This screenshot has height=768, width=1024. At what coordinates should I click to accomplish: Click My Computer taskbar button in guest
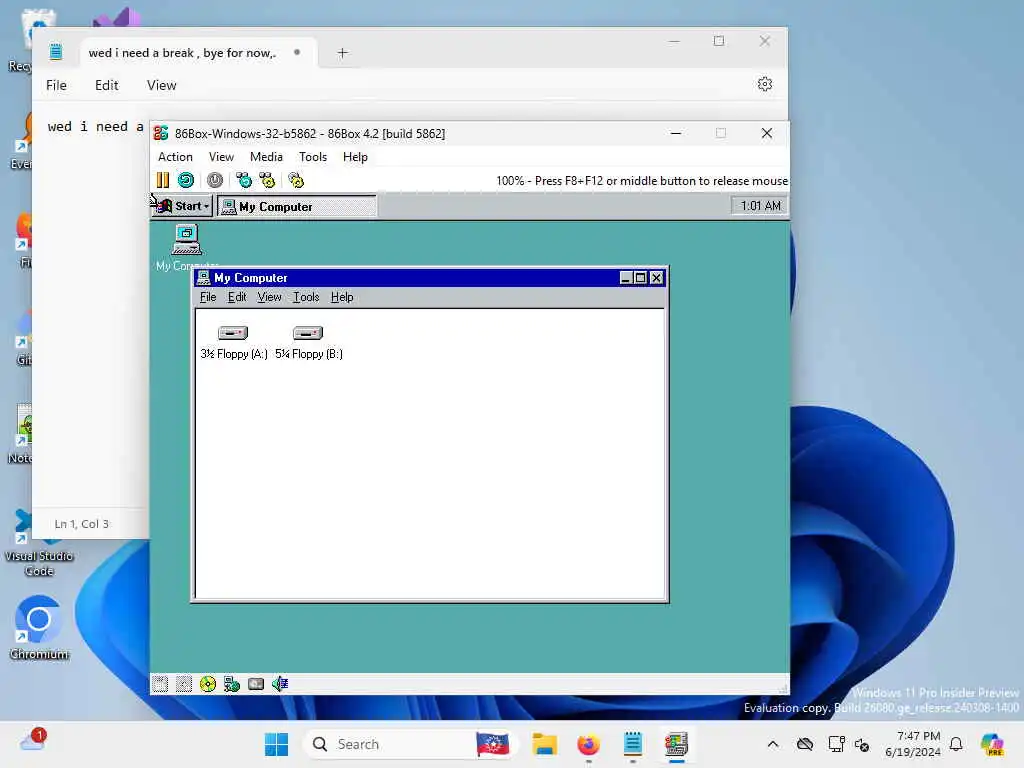pyautogui.click(x=297, y=206)
